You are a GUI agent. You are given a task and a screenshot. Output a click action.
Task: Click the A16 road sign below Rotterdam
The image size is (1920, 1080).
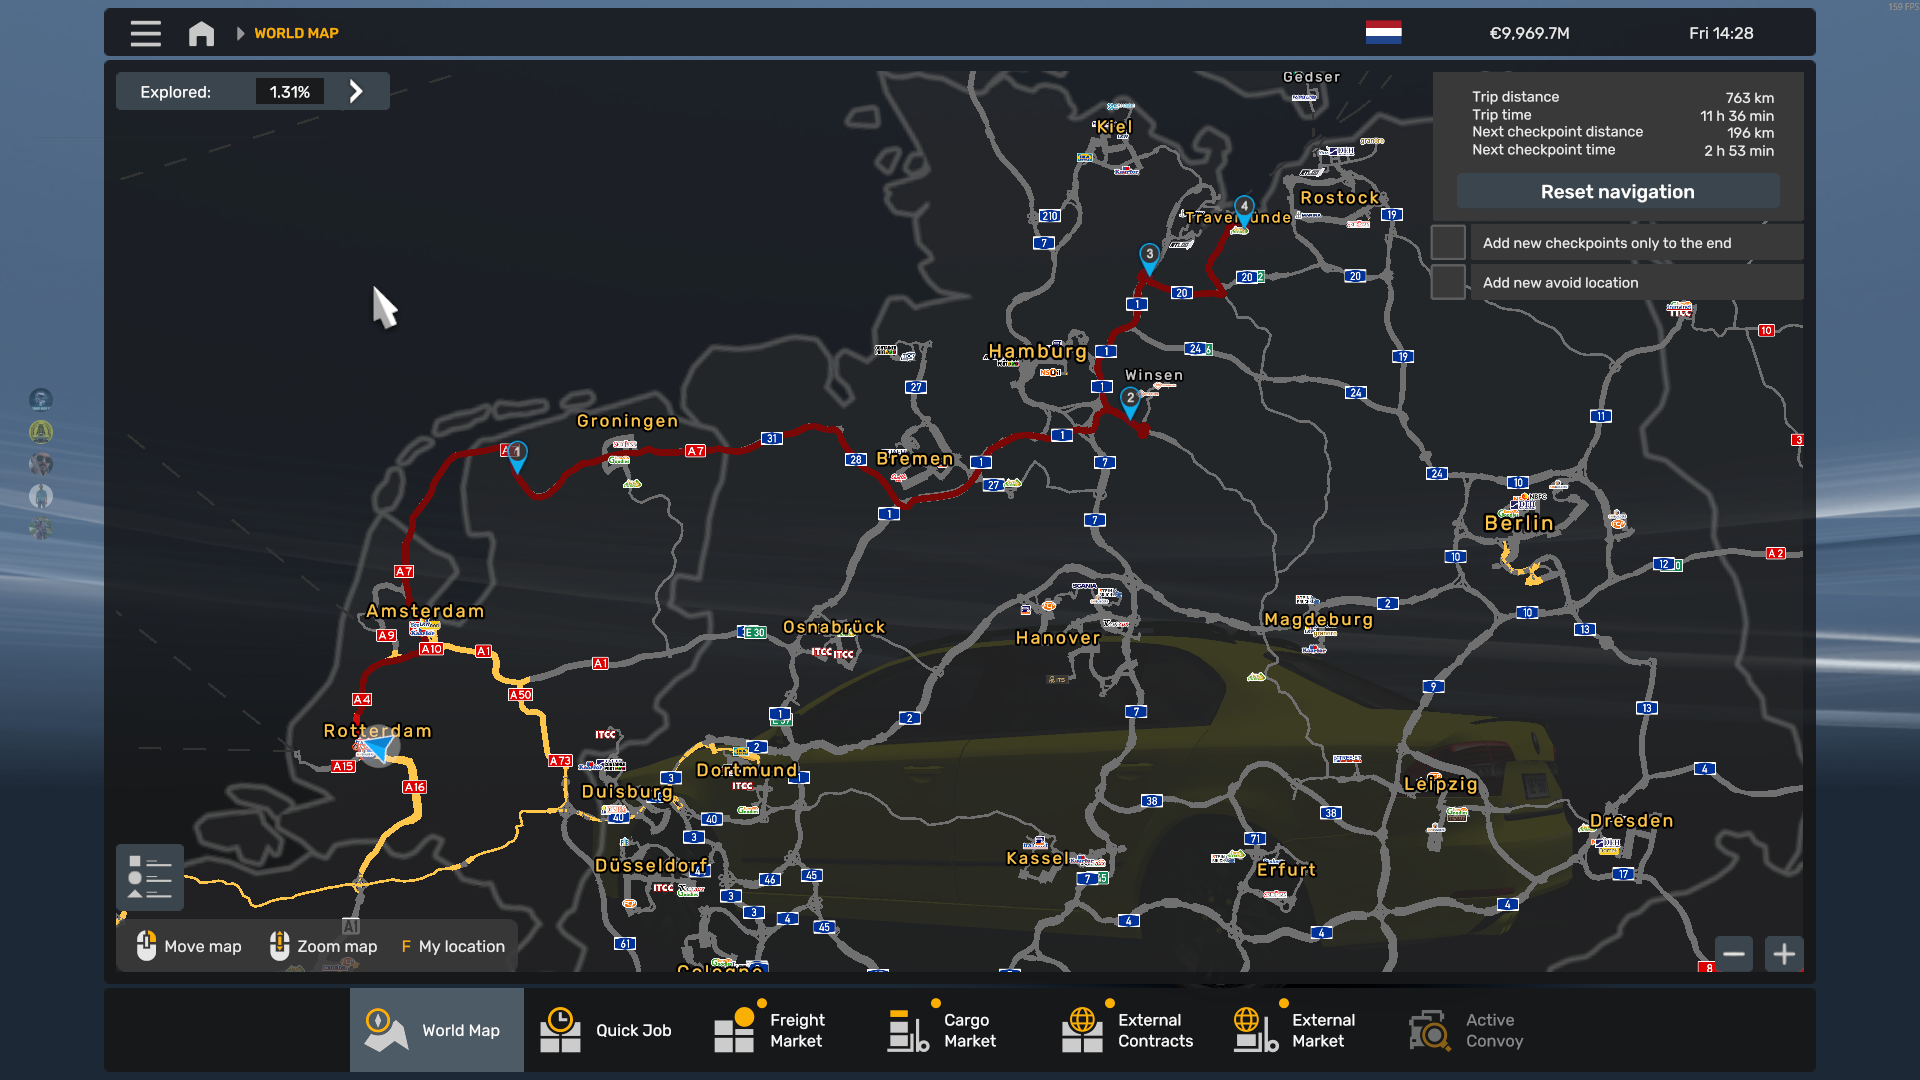click(415, 788)
